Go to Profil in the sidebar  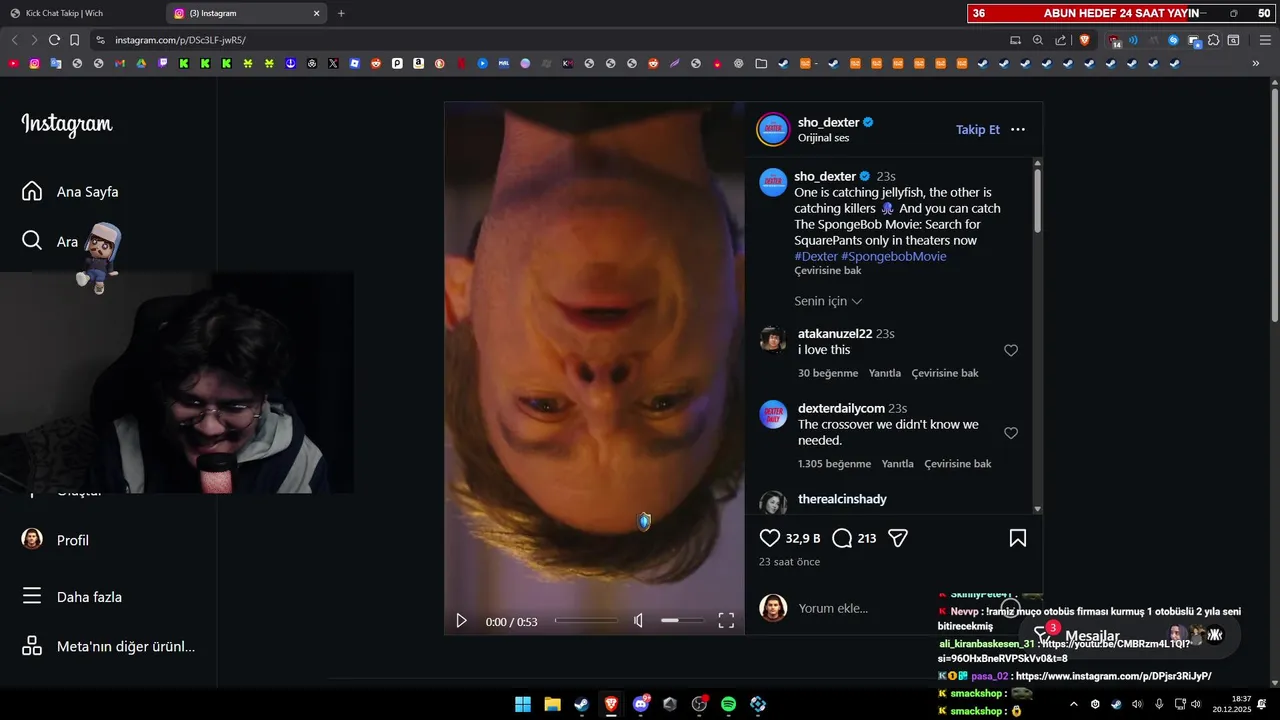[x=56, y=540]
